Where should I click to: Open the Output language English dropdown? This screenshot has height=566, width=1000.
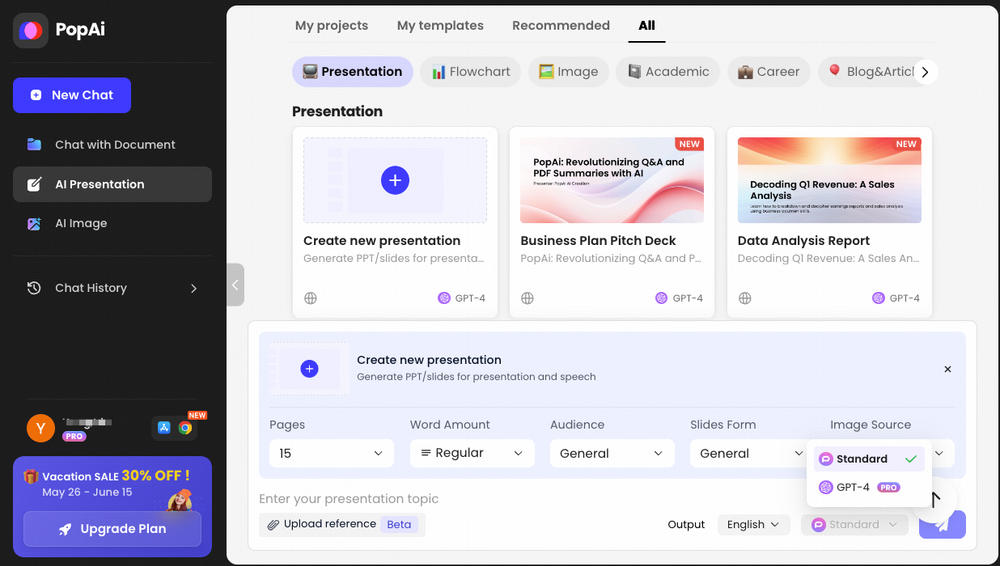pos(753,525)
